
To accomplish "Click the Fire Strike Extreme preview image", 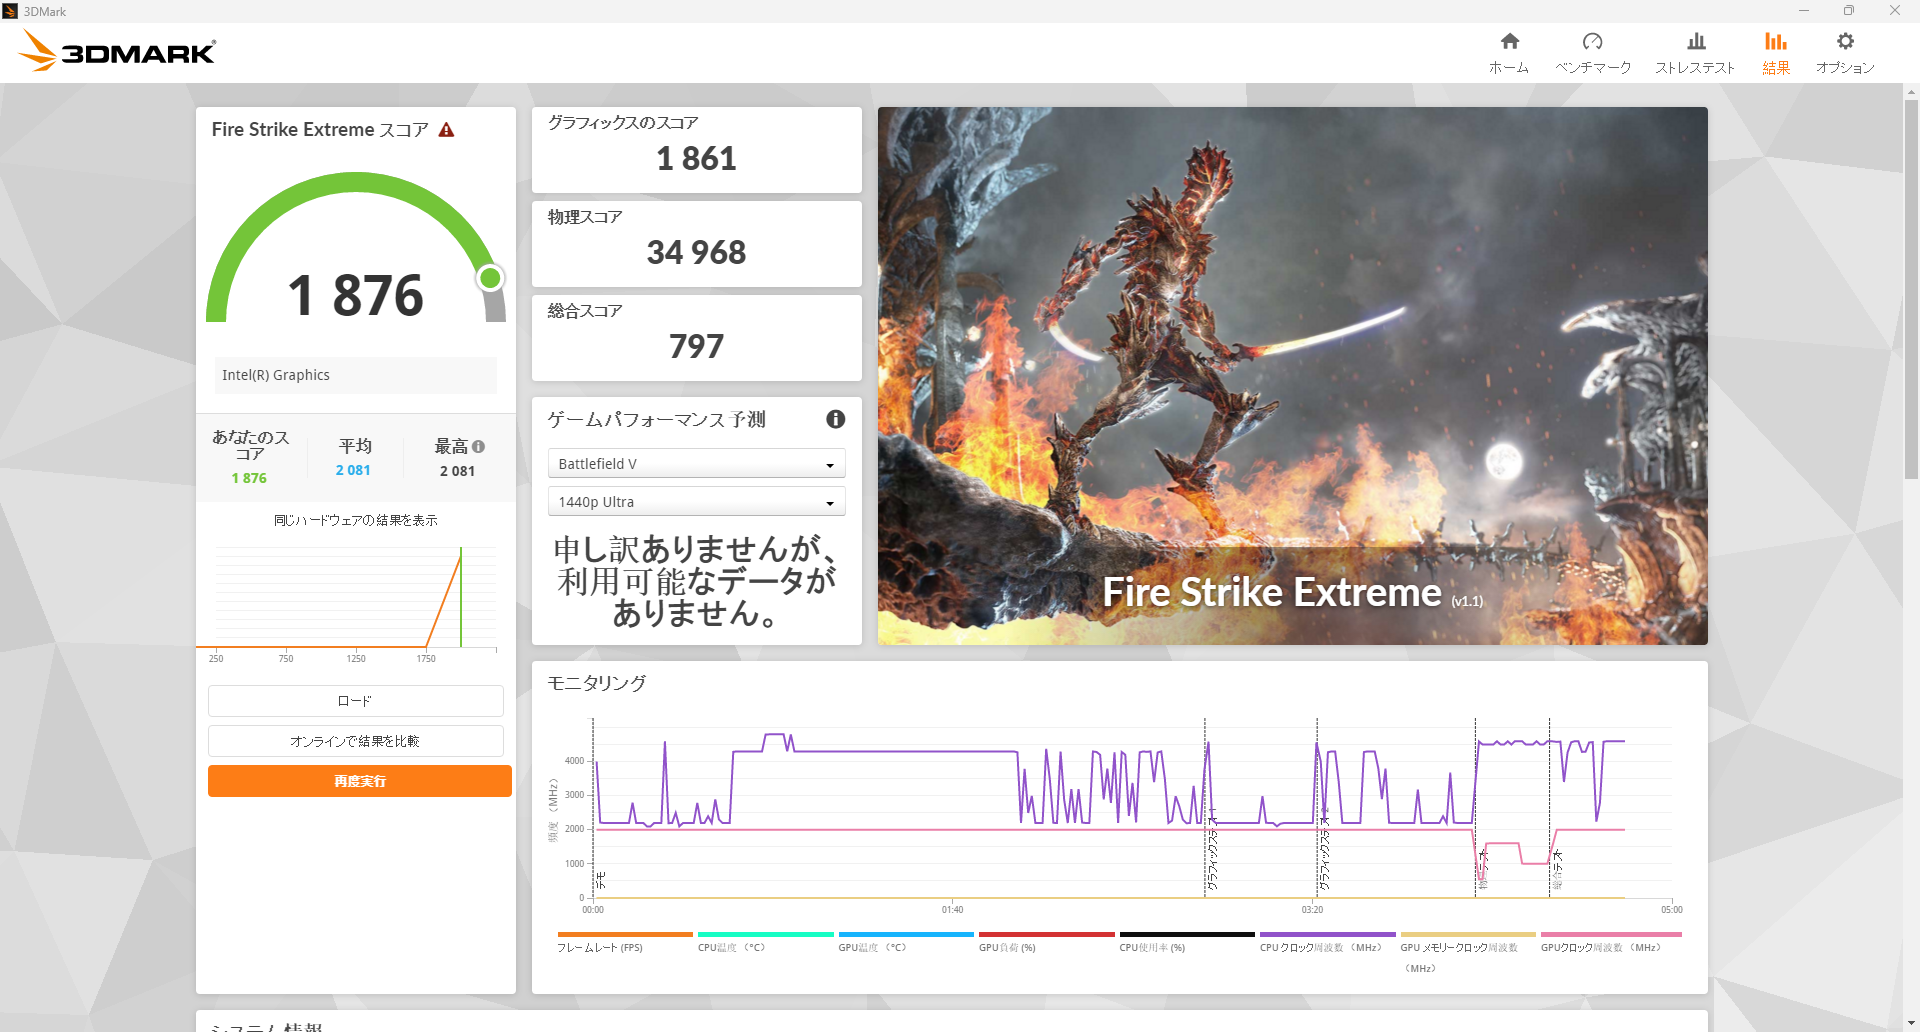I will coord(1292,375).
